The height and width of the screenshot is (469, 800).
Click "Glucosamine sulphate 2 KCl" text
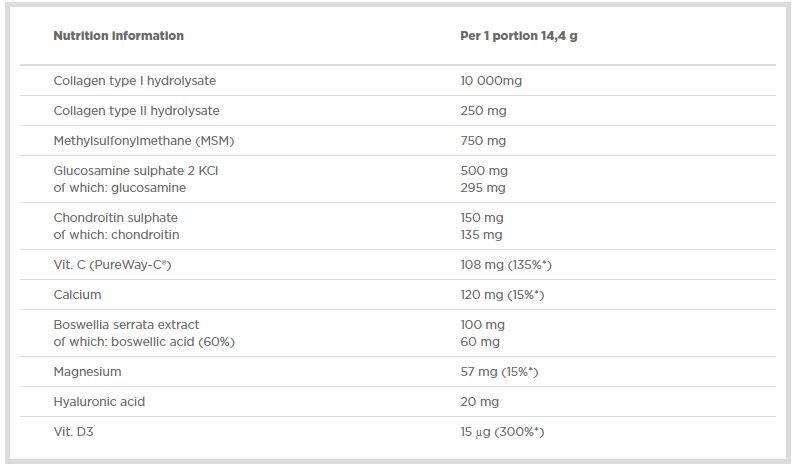tap(135, 171)
